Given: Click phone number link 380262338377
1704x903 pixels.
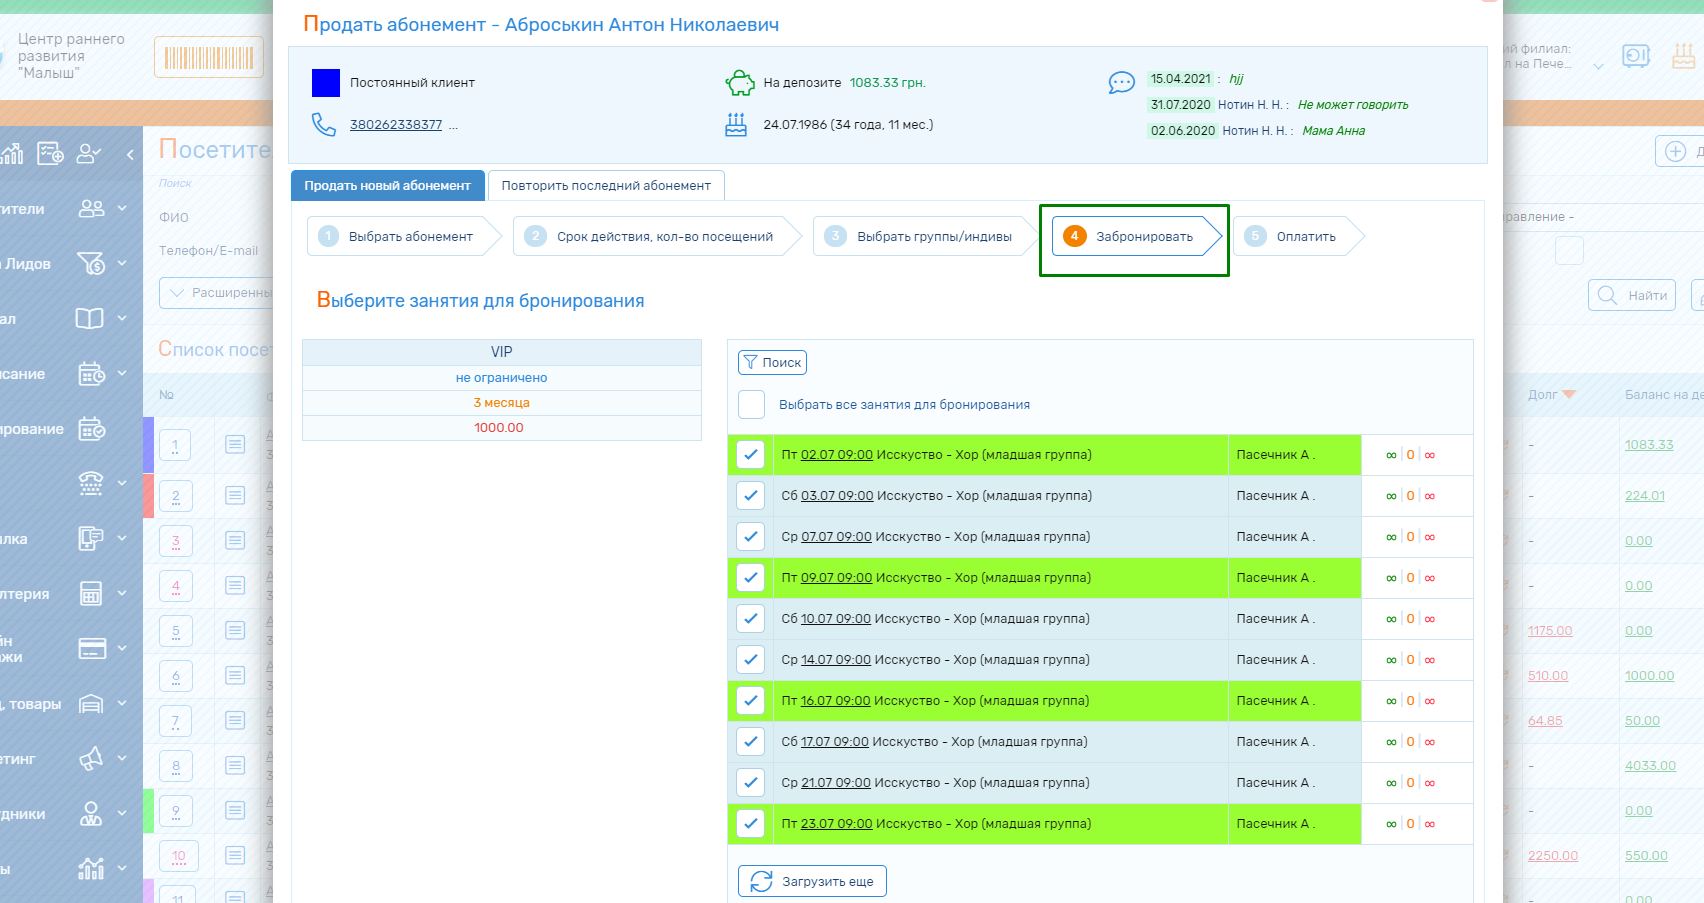Looking at the screenshot, I should click(x=396, y=125).
